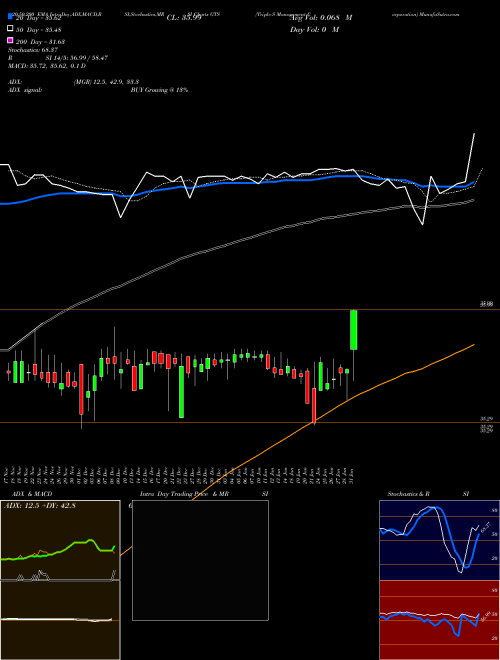This screenshot has width=500, height=660.
Task: Open the empty intraday trading price panel
Action: 200,560
